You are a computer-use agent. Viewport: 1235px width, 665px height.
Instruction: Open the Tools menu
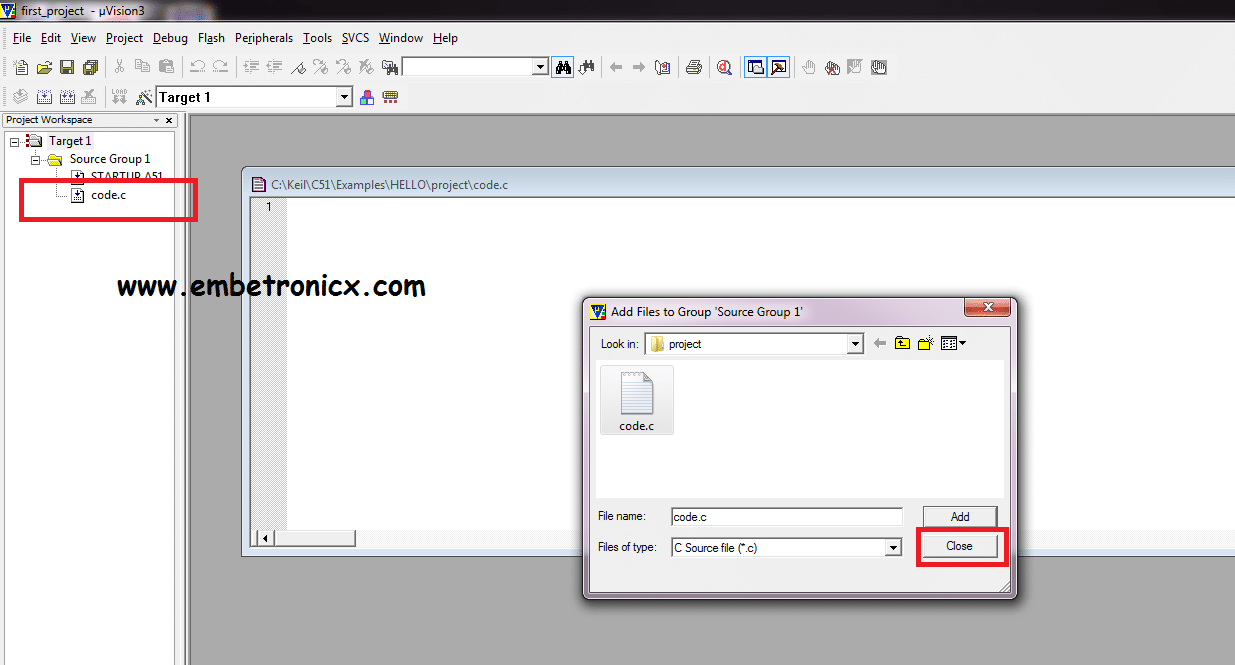(317, 38)
